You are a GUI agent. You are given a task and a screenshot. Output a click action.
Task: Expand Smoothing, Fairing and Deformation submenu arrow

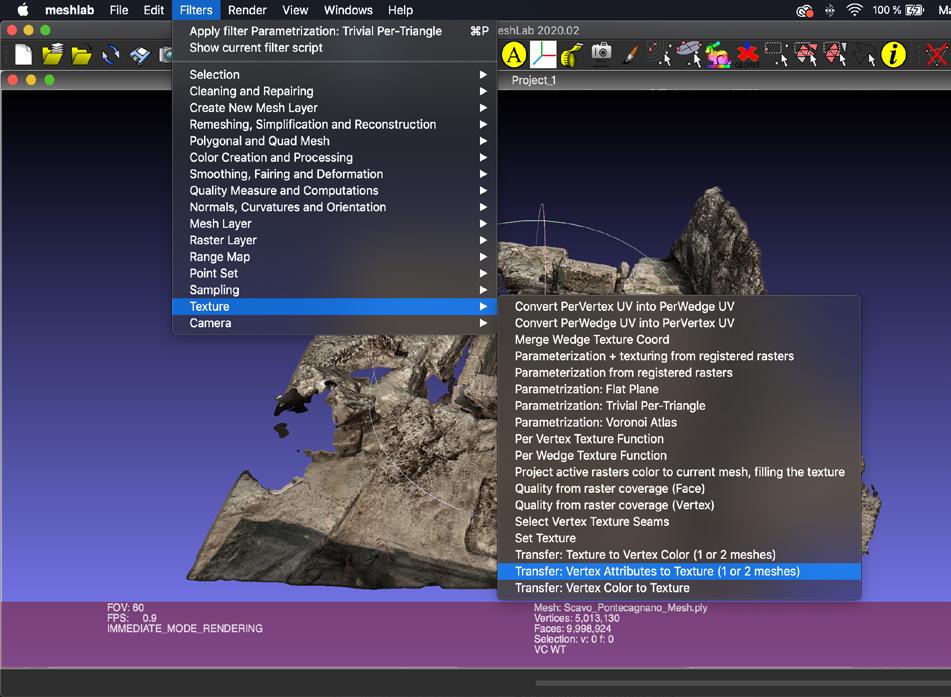483,174
